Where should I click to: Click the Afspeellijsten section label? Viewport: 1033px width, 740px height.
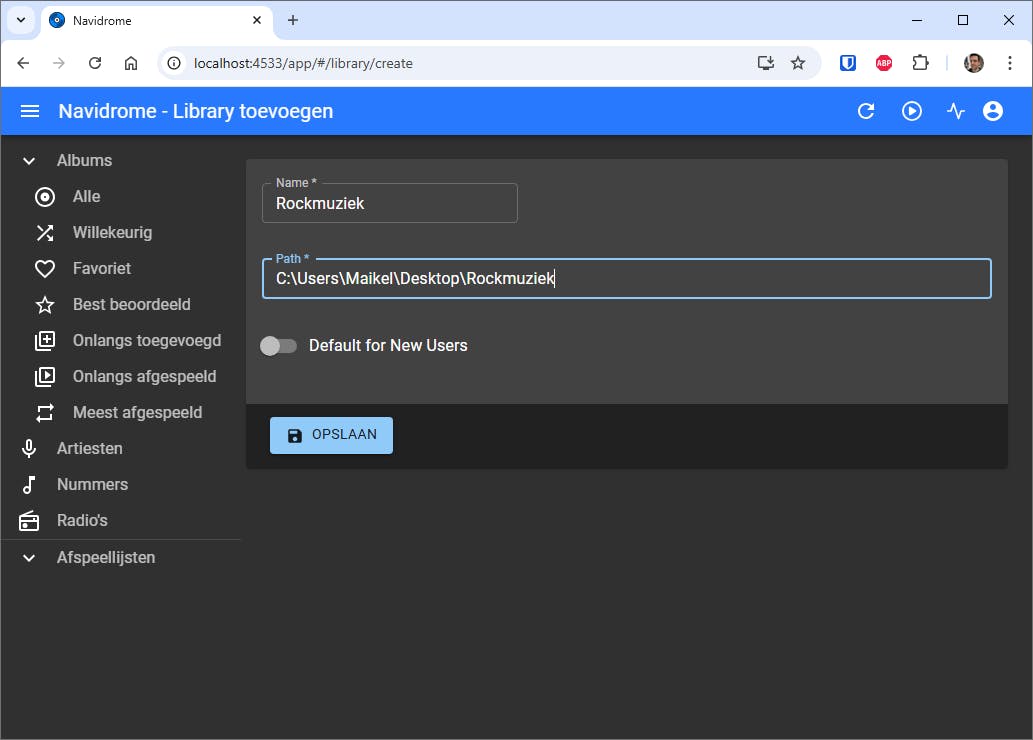click(106, 558)
